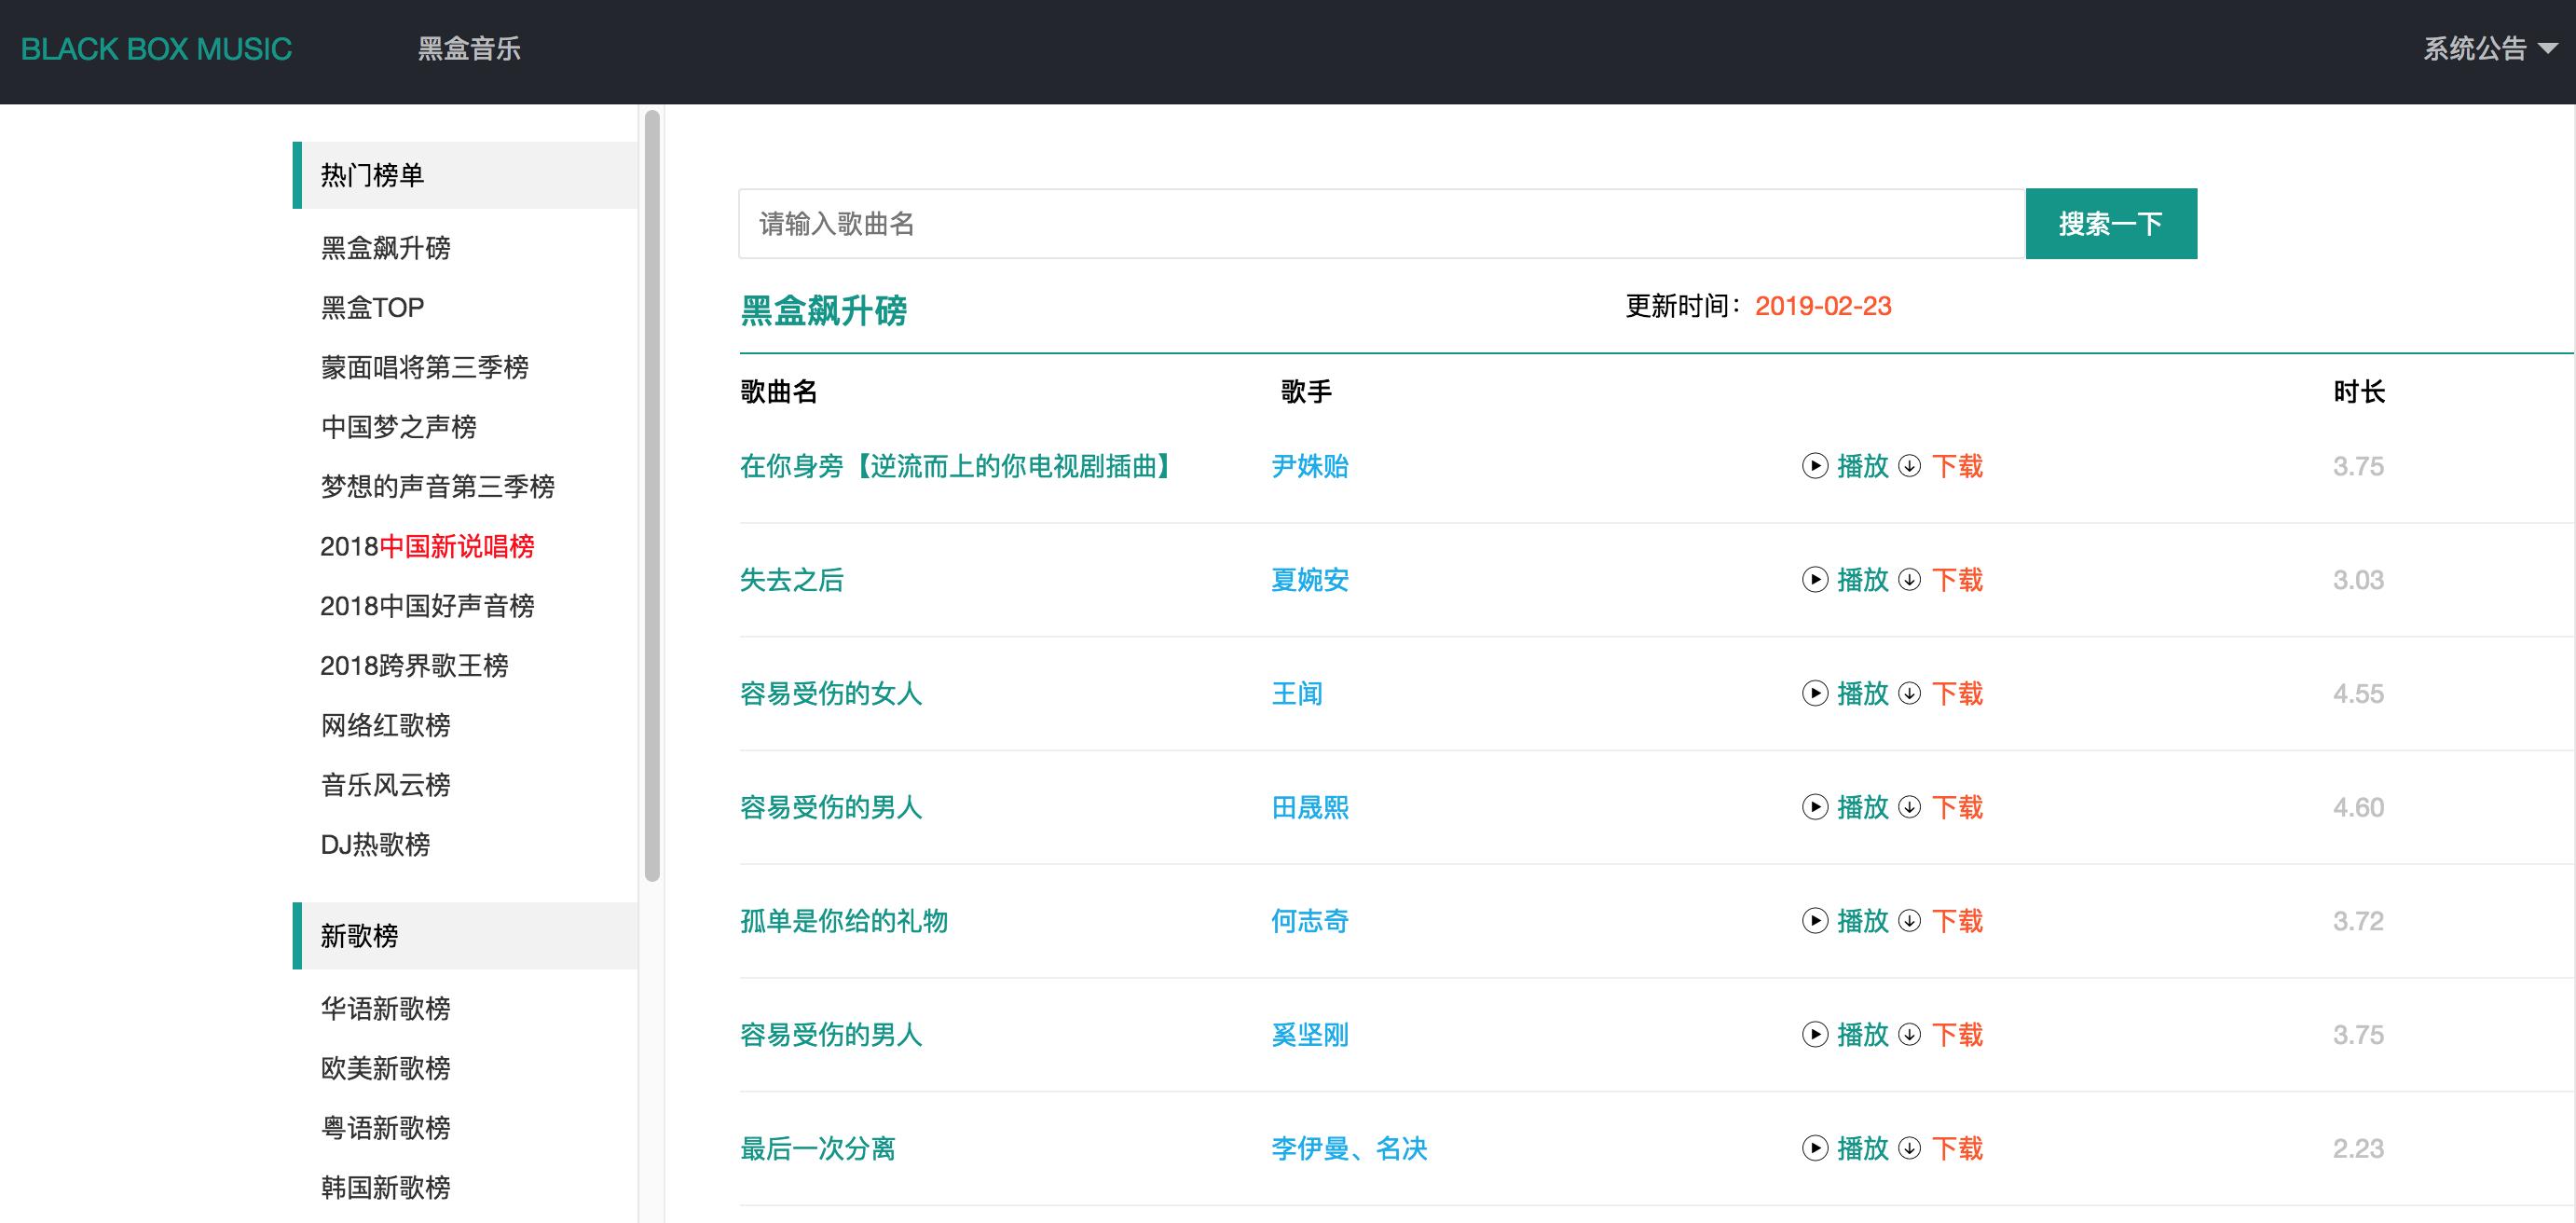Expand the 热门榜单 section
The width and height of the screenshot is (2576, 1223).
(373, 174)
